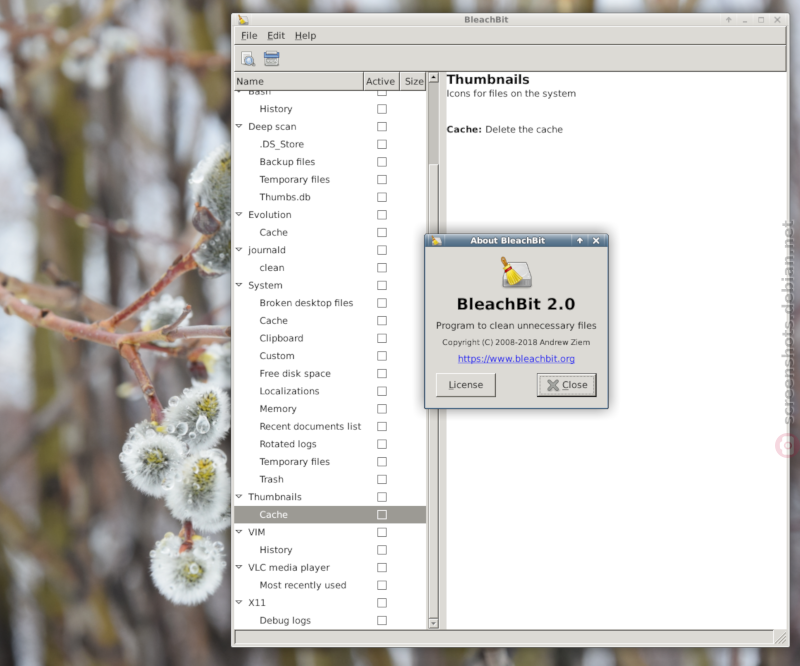800x666 pixels.
Task: Select the VLC media player row label
Action: [x=289, y=568]
